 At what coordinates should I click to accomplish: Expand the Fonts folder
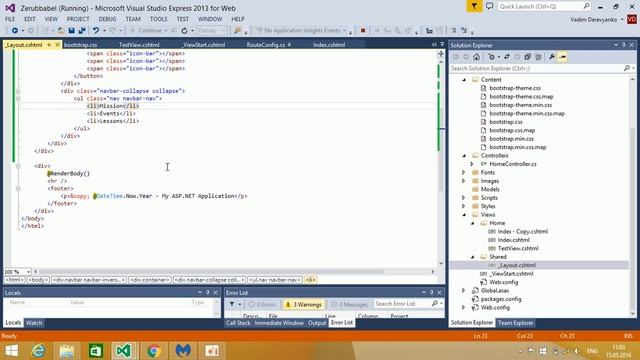pyautogui.click(x=464, y=172)
